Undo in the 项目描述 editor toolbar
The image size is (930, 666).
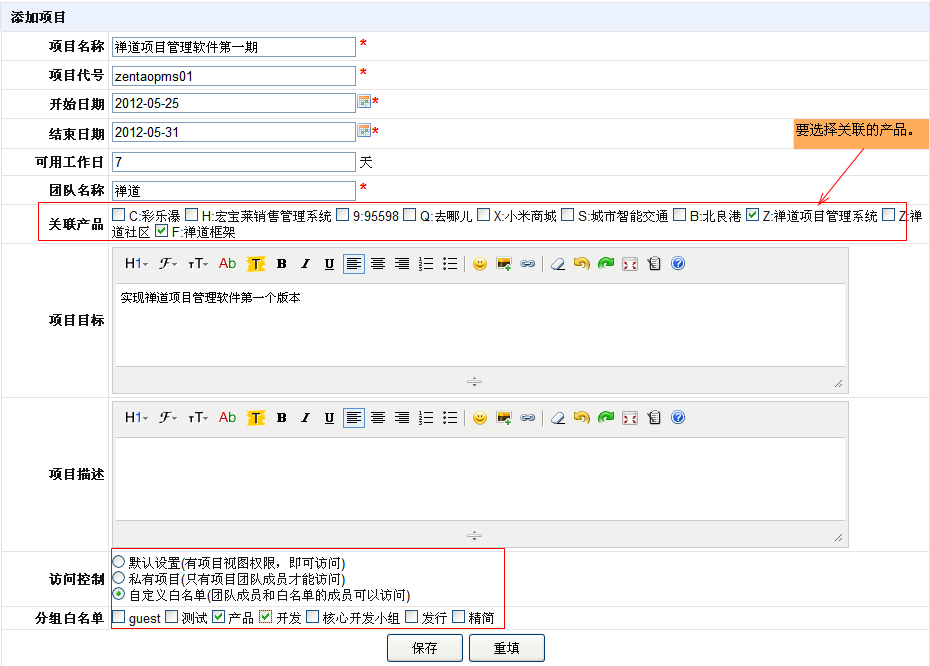click(582, 418)
